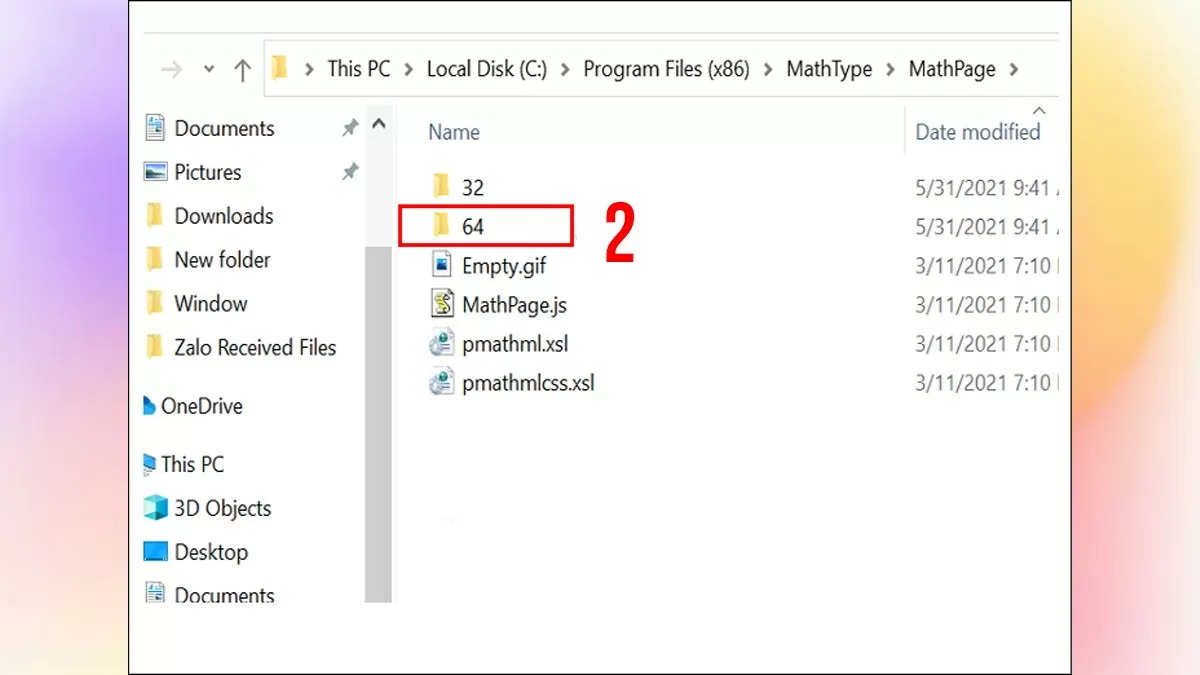This screenshot has width=1200, height=675.
Task: Click the Forward navigation arrow
Action: pos(172,69)
